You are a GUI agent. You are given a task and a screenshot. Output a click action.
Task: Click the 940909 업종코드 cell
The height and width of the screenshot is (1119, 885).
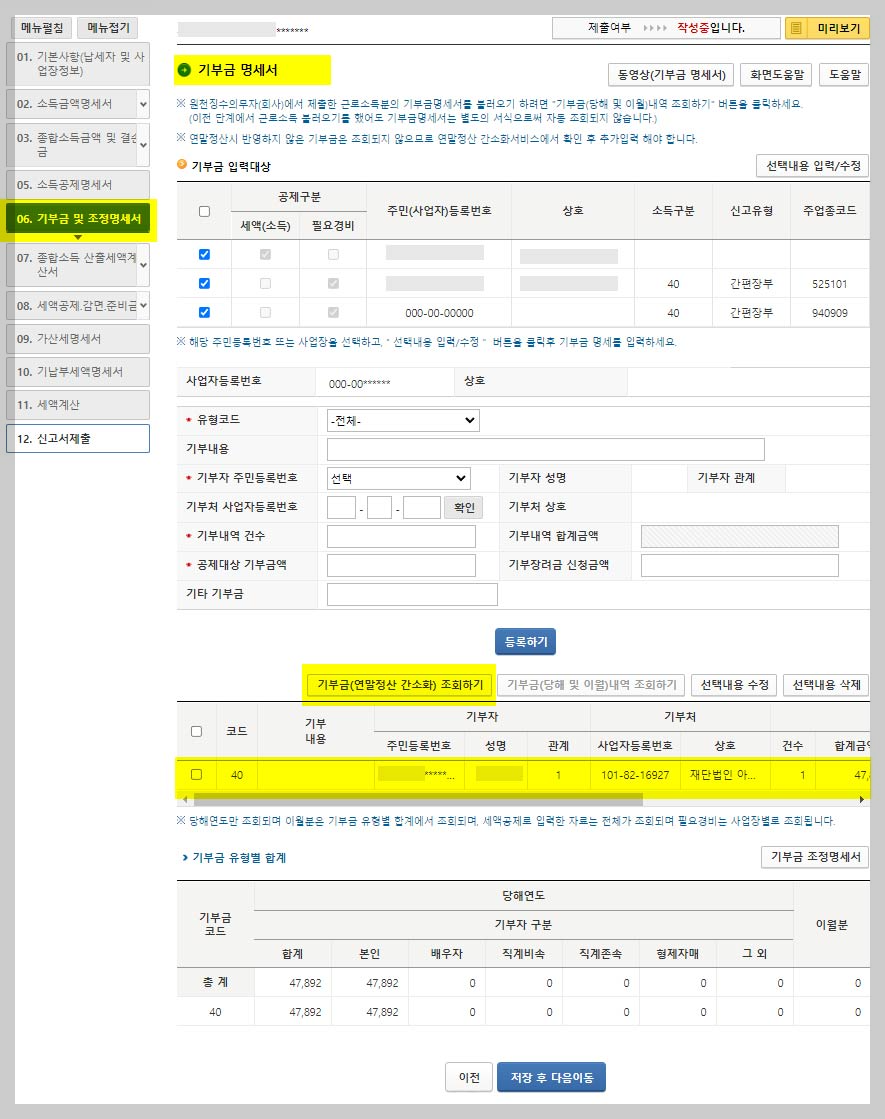(829, 313)
